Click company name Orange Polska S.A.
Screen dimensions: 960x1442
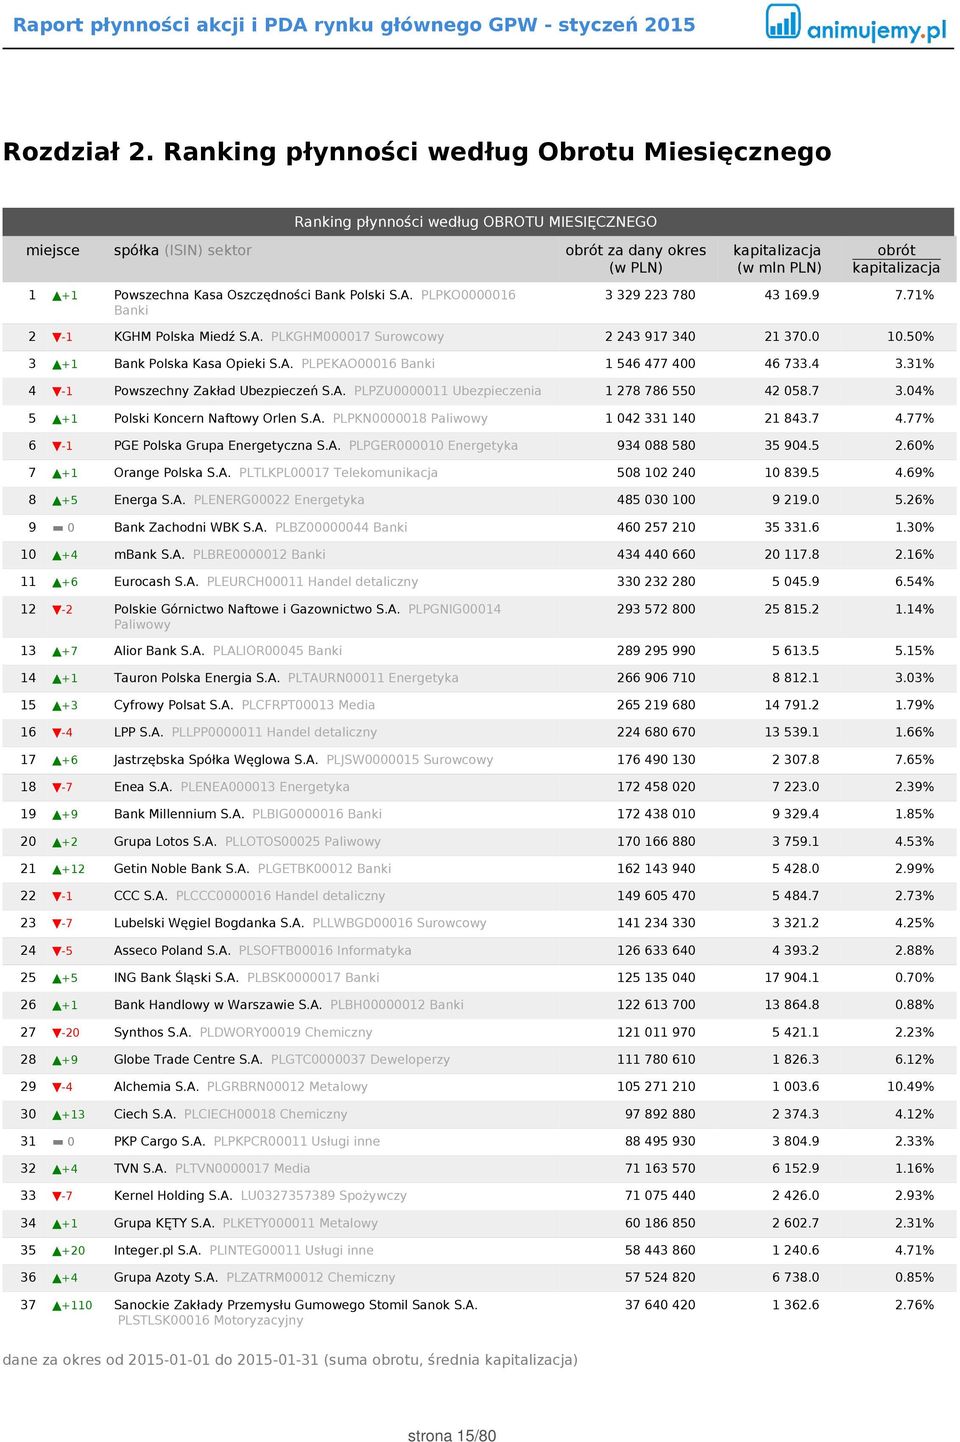pos(172,473)
